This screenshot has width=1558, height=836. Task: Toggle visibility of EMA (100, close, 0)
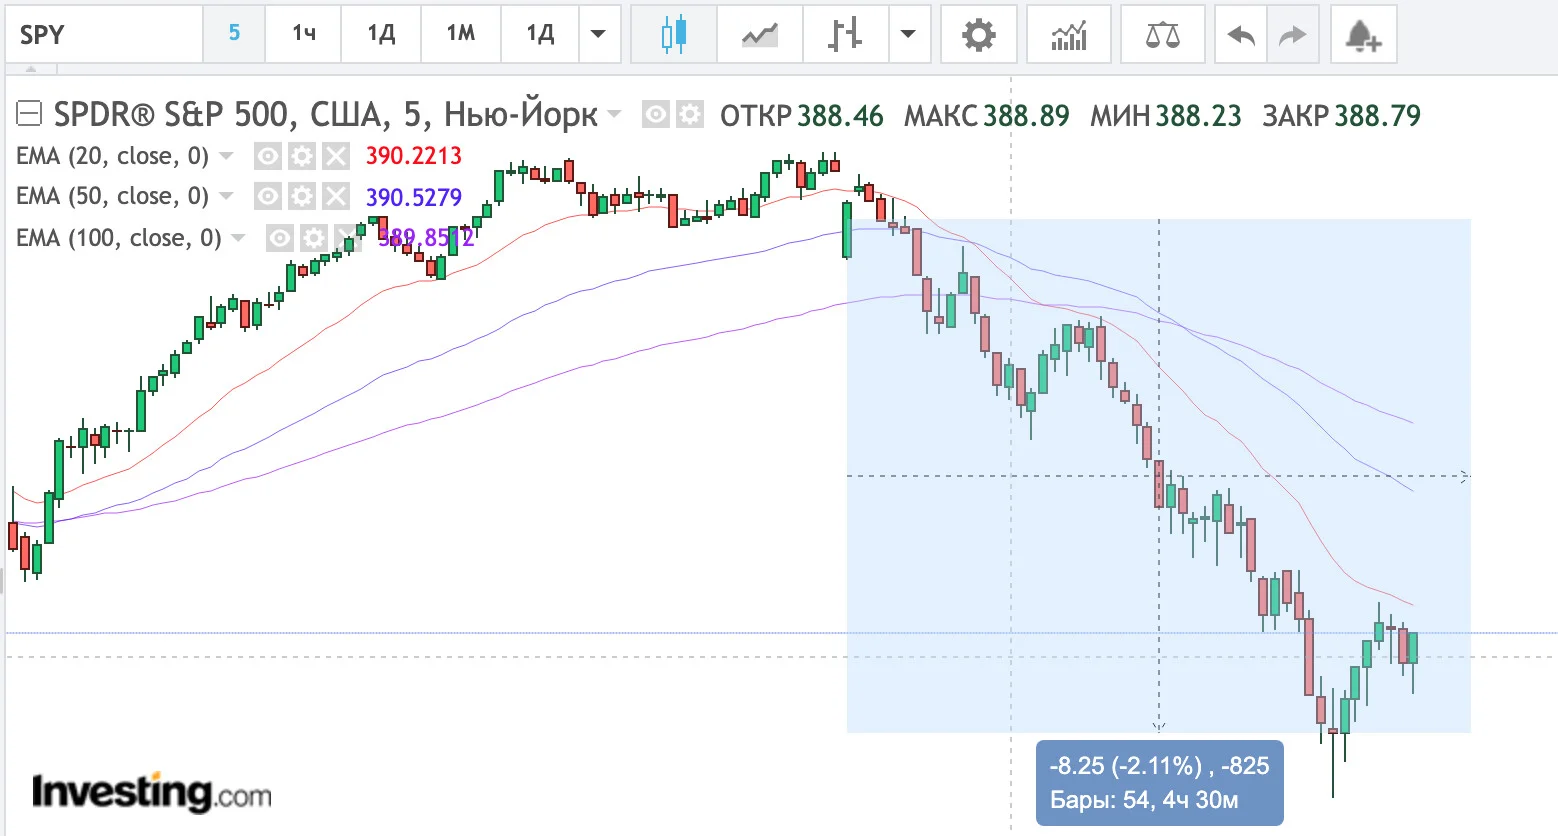pyautogui.click(x=280, y=238)
